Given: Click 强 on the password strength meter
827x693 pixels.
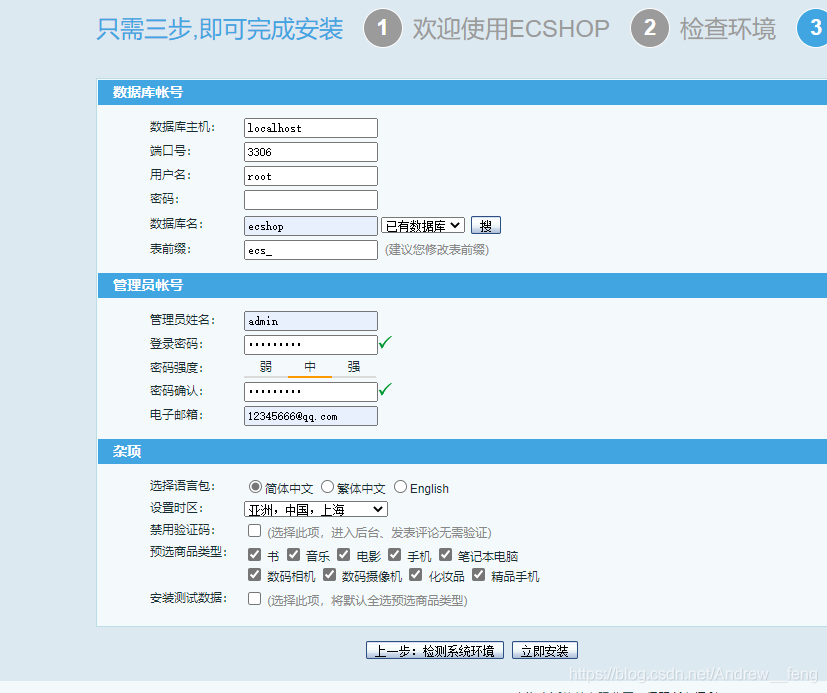Looking at the screenshot, I should tap(352, 364).
